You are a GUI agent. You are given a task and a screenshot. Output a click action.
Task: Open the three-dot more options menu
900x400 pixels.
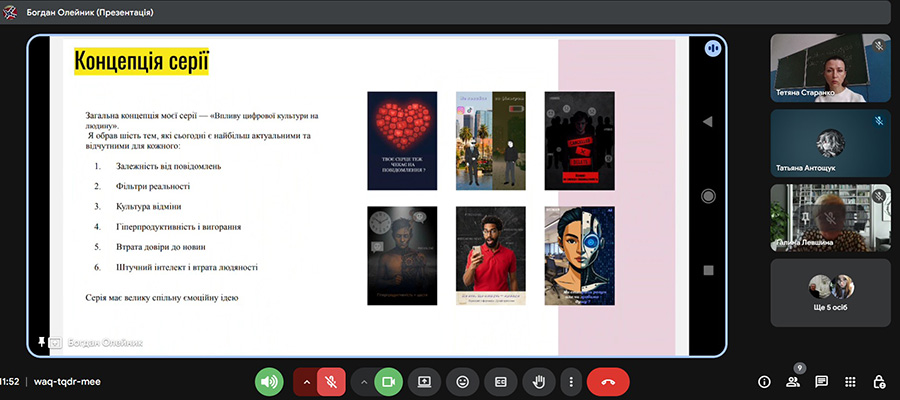point(570,381)
